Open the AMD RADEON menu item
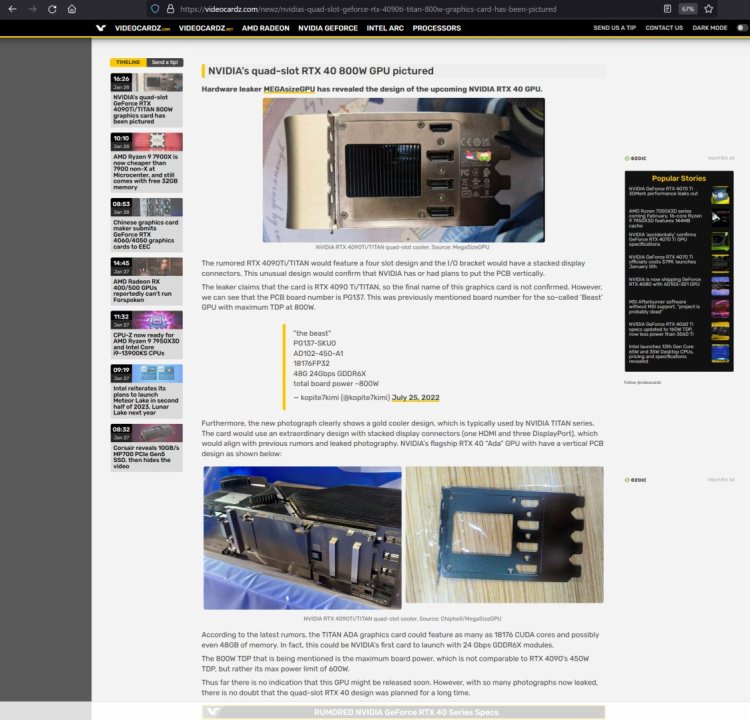Image resolution: width=750 pixels, height=720 pixels. coord(265,28)
